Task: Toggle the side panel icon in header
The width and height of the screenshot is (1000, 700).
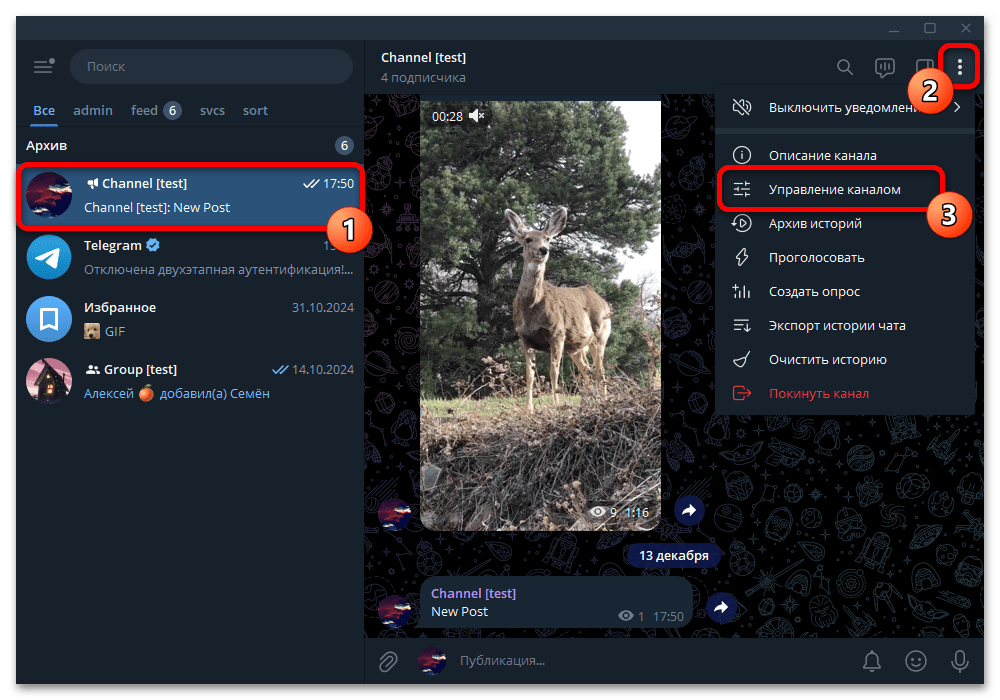Action: [x=924, y=67]
